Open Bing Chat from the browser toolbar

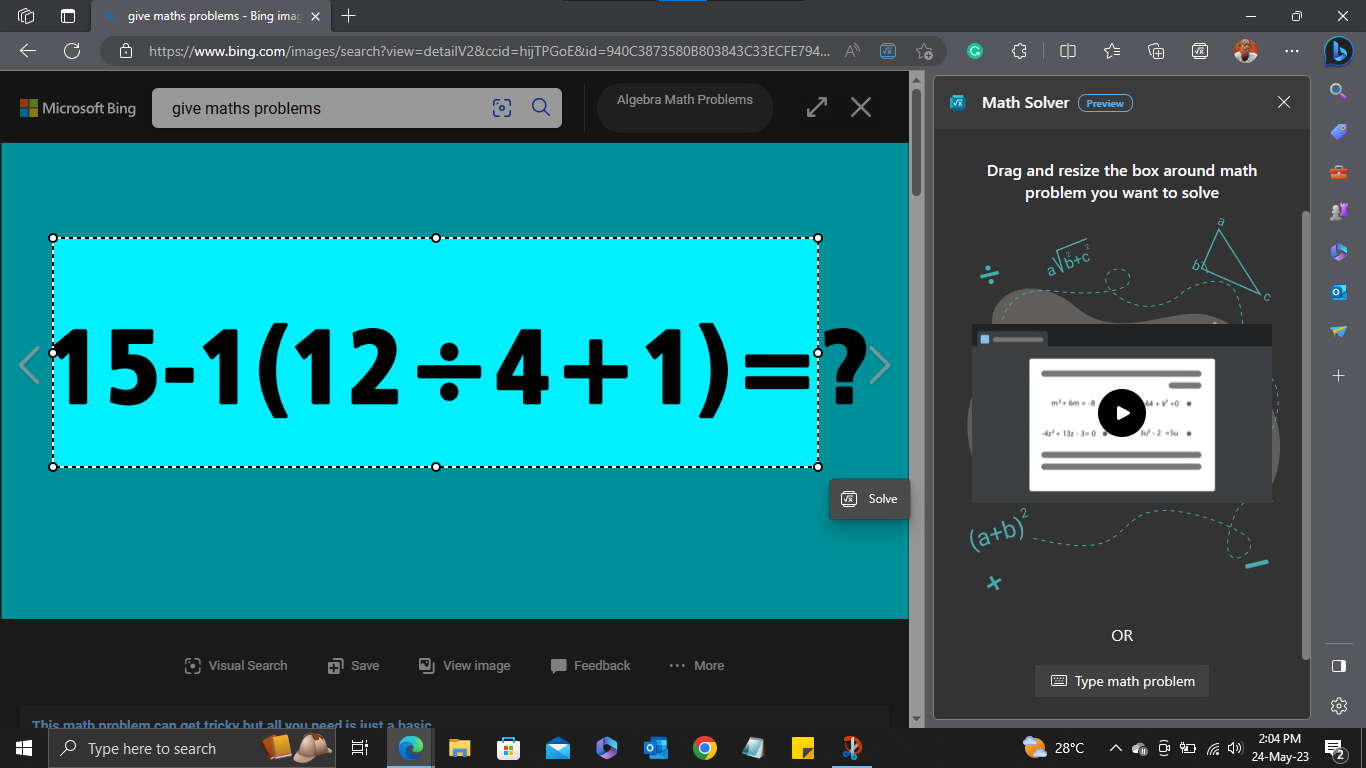[1338, 51]
